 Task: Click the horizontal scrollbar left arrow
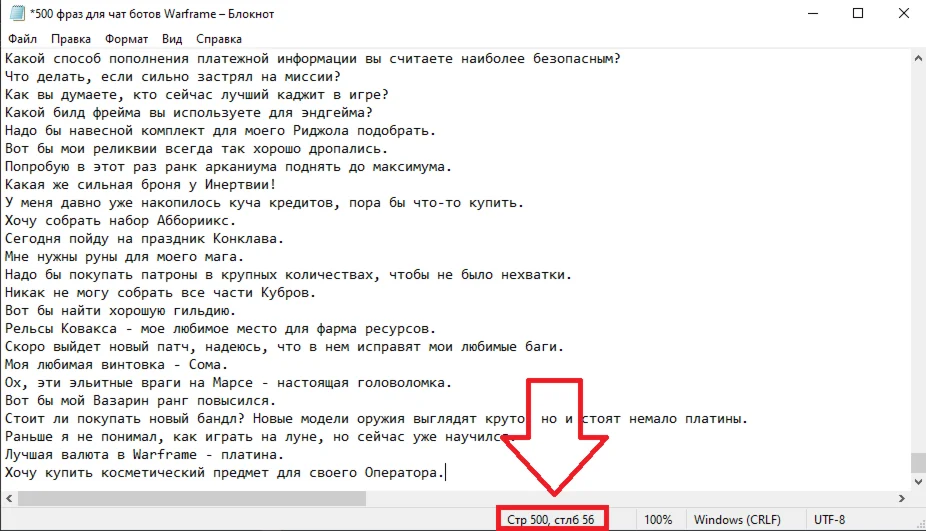point(9,499)
